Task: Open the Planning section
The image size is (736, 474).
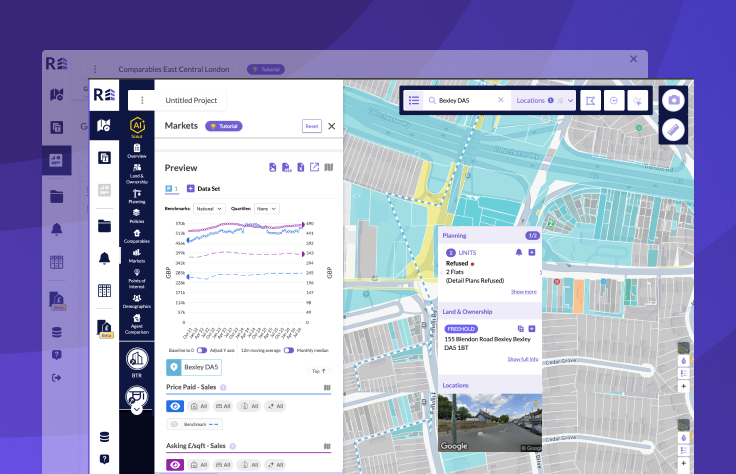Action: pyautogui.click(x=137, y=196)
